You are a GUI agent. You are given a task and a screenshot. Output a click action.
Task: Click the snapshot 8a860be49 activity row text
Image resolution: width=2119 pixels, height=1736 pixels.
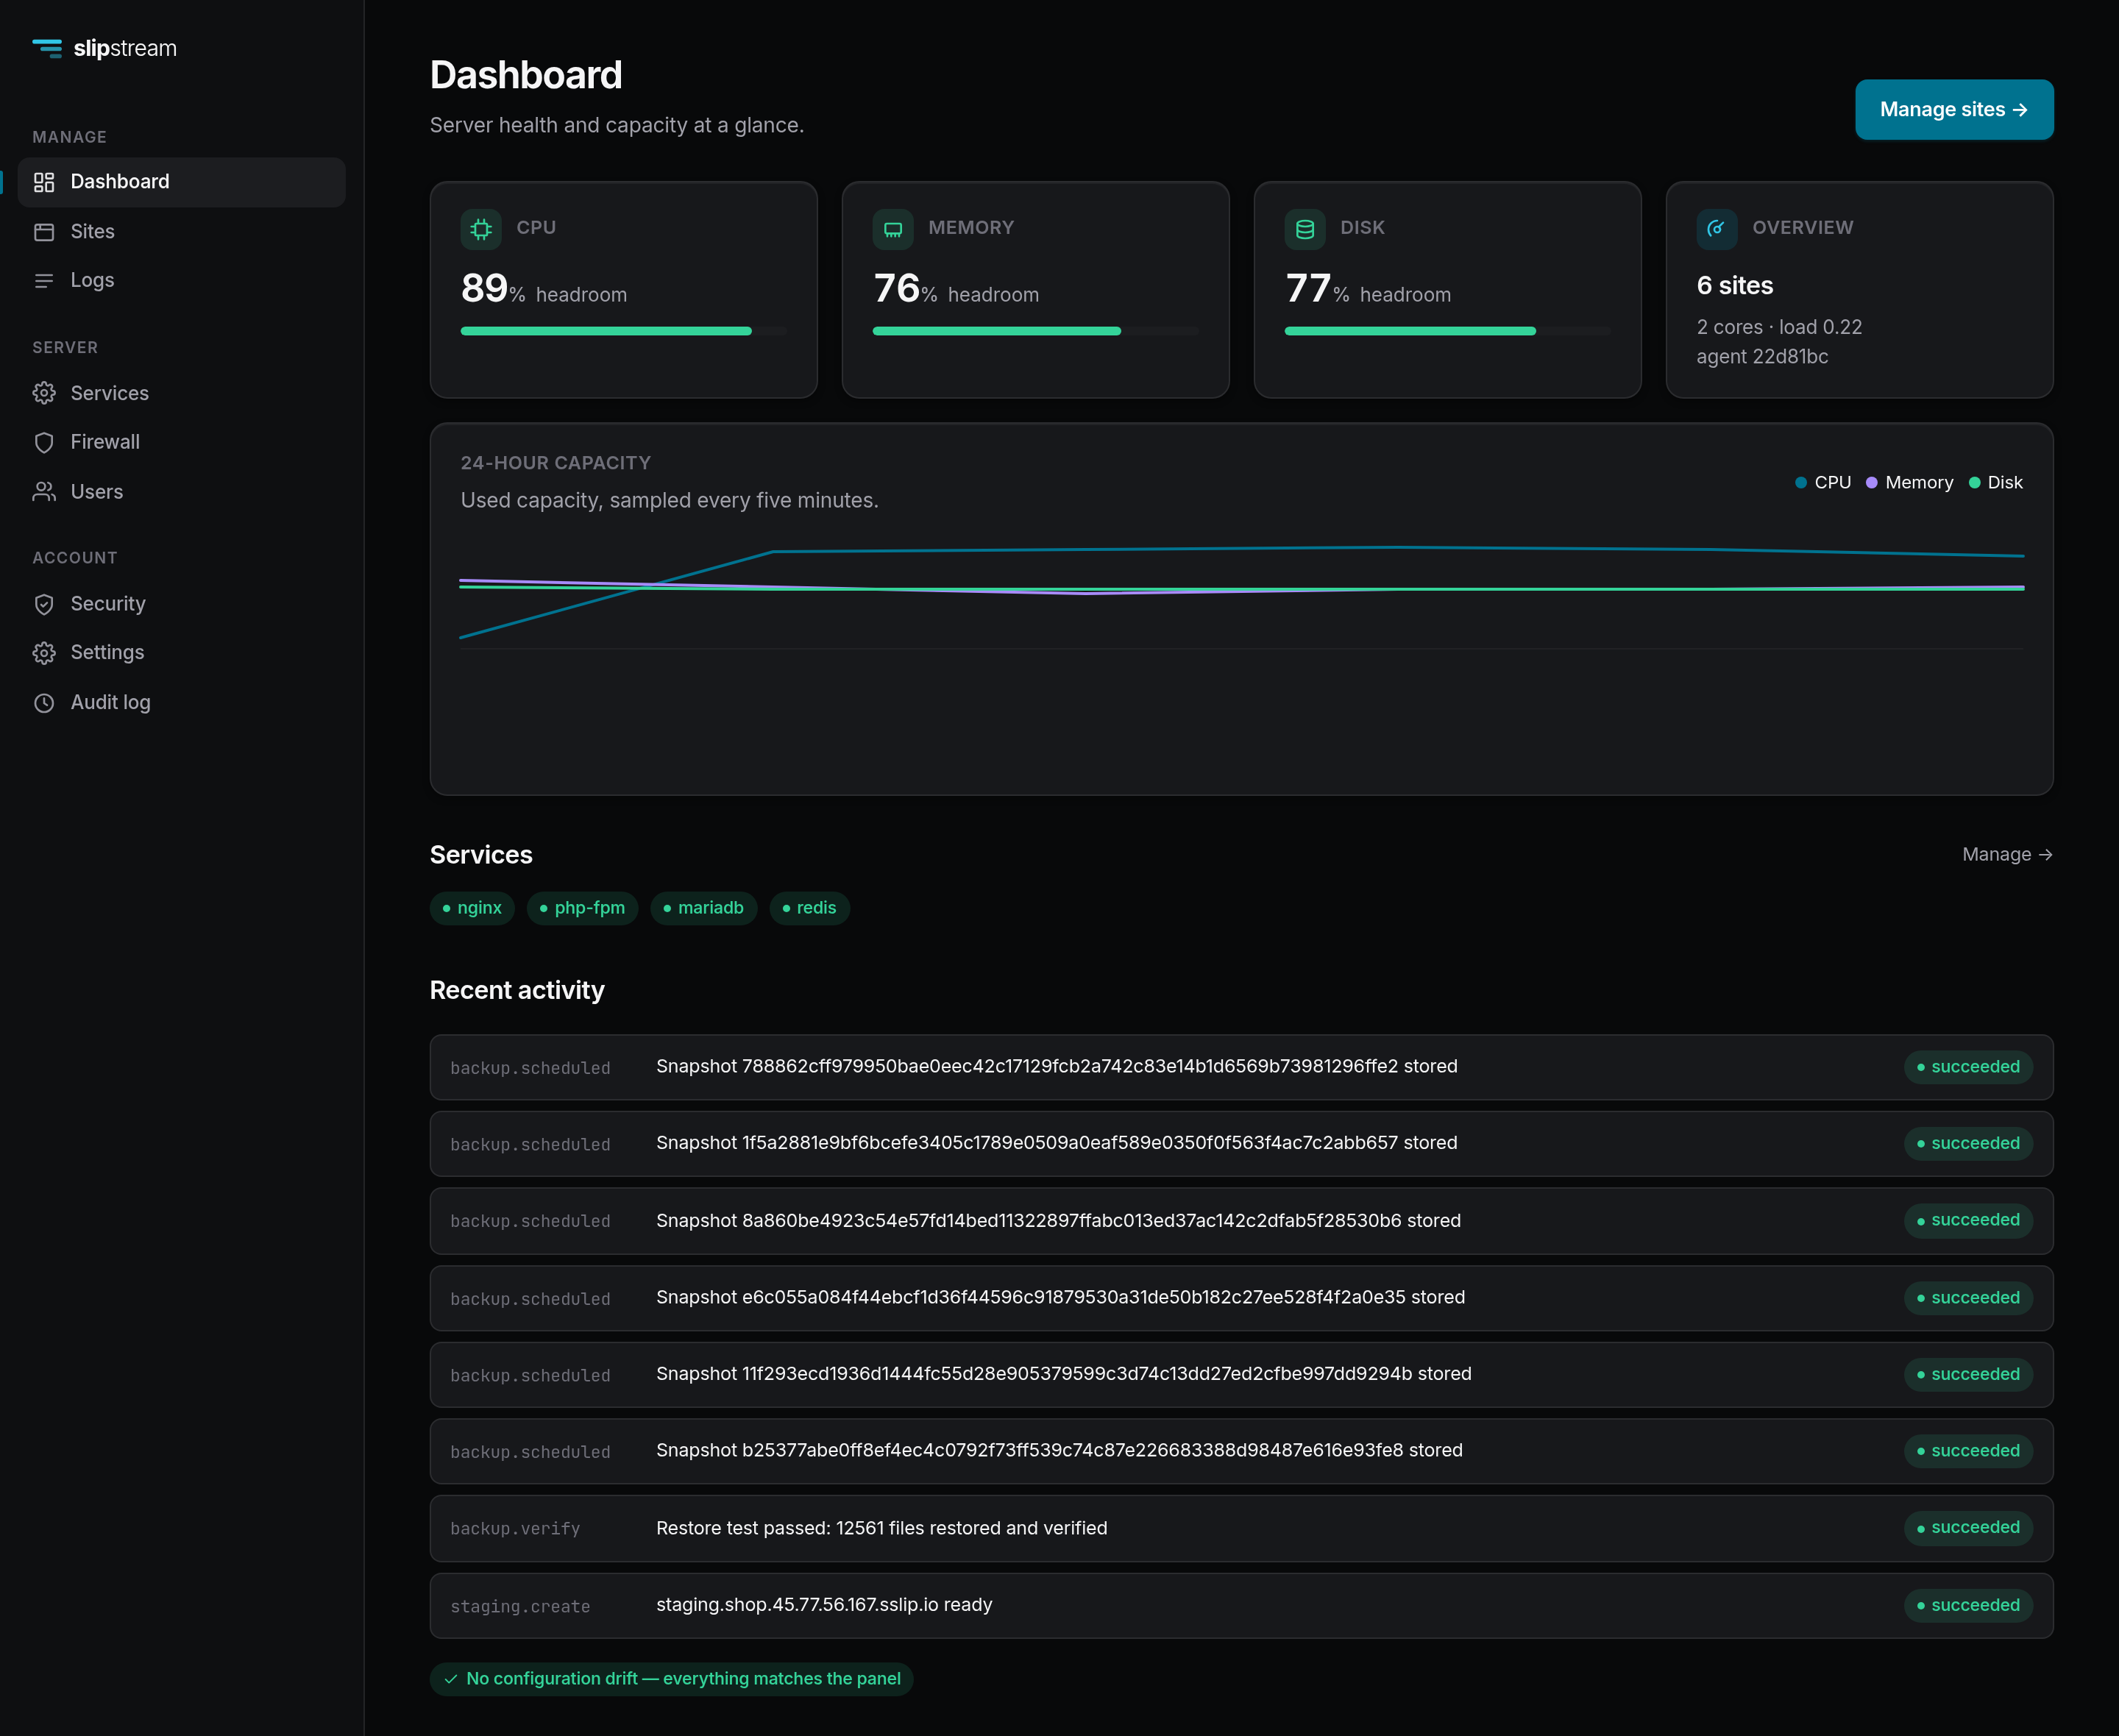click(x=1059, y=1221)
